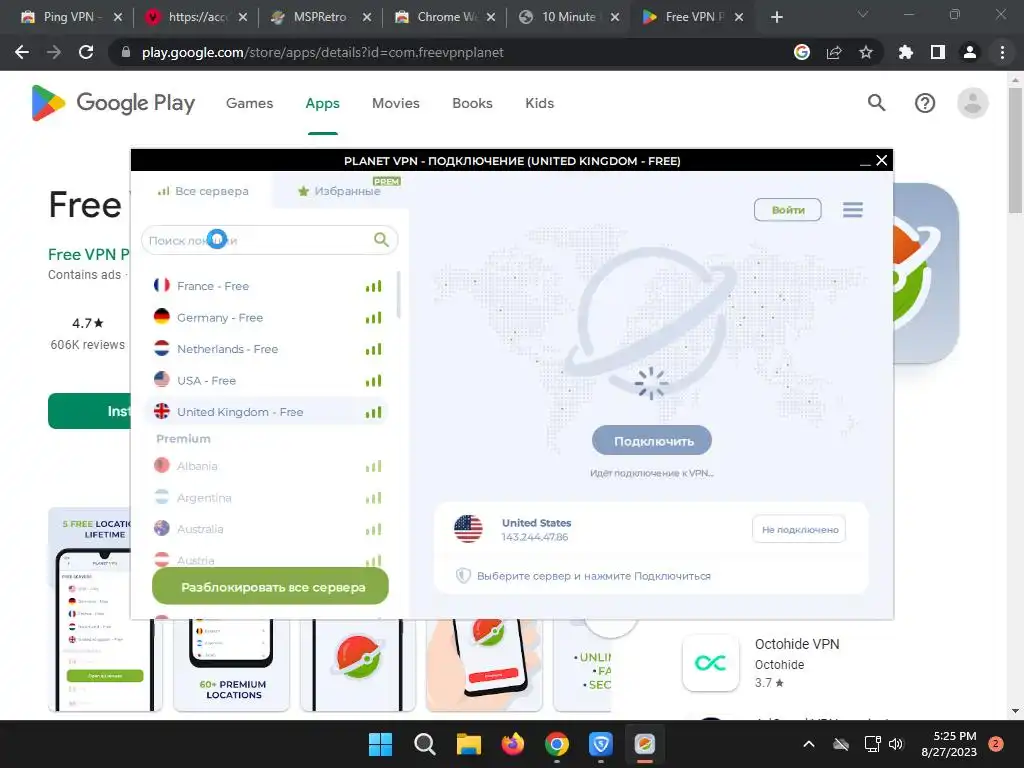The height and width of the screenshot is (768, 1024).
Task: Switch to MSPRetro browser tab
Action: 320,17
